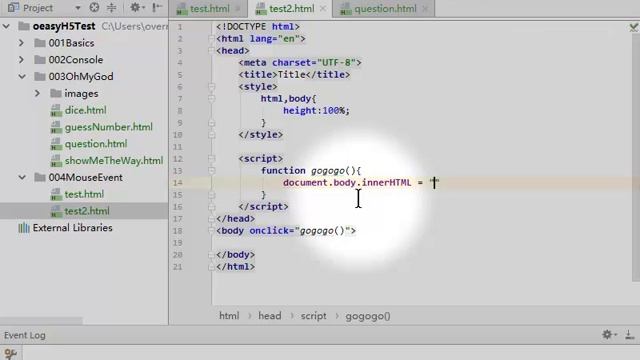
Task: Expand the 002Console folder
Action: tap(21, 60)
